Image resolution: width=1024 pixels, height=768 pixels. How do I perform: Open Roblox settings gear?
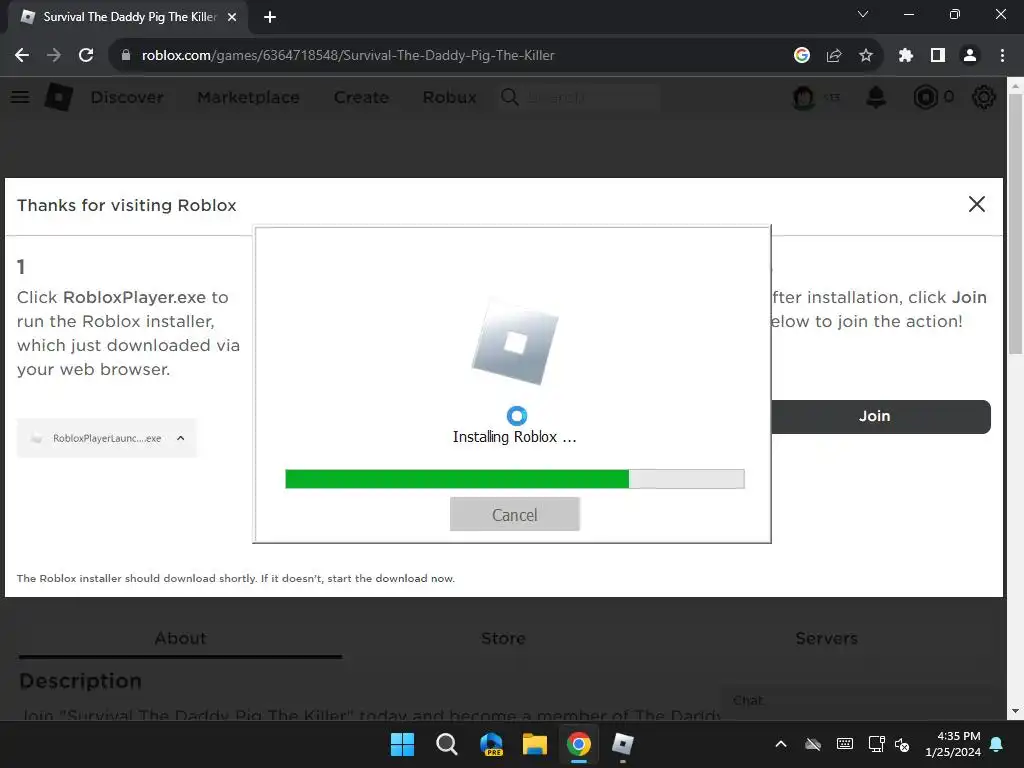click(984, 97)
